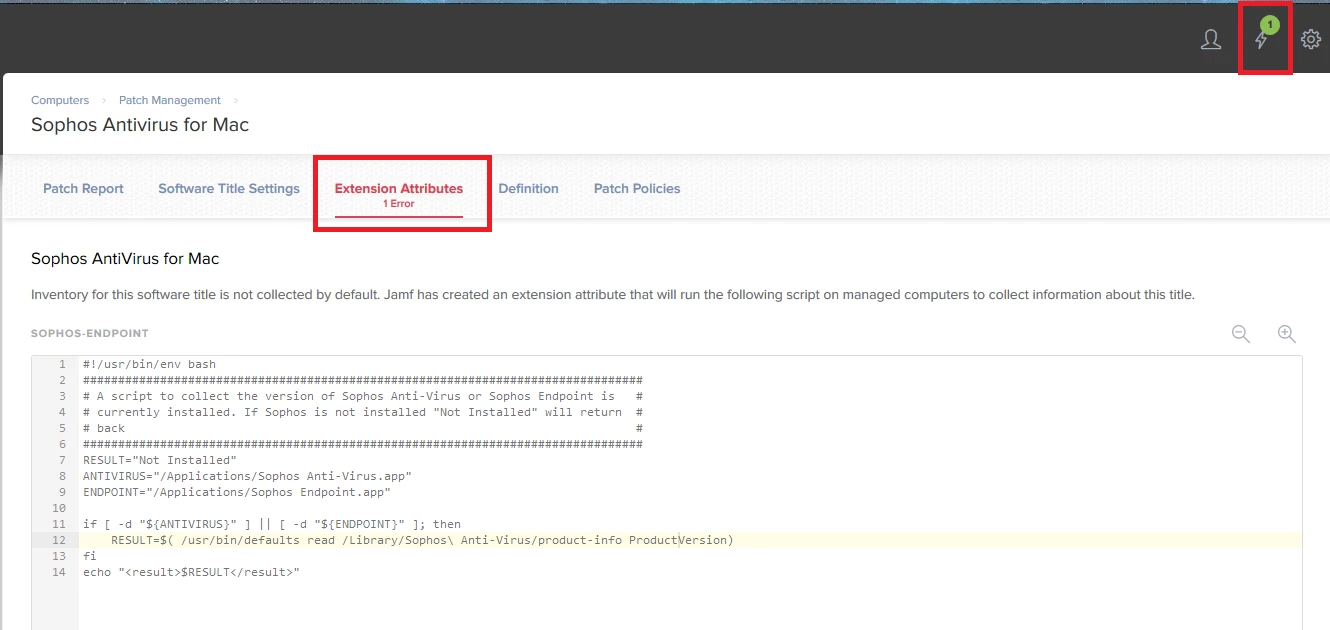Open the user account icon
The image size is (1330, 630).
click(1211, 39)
